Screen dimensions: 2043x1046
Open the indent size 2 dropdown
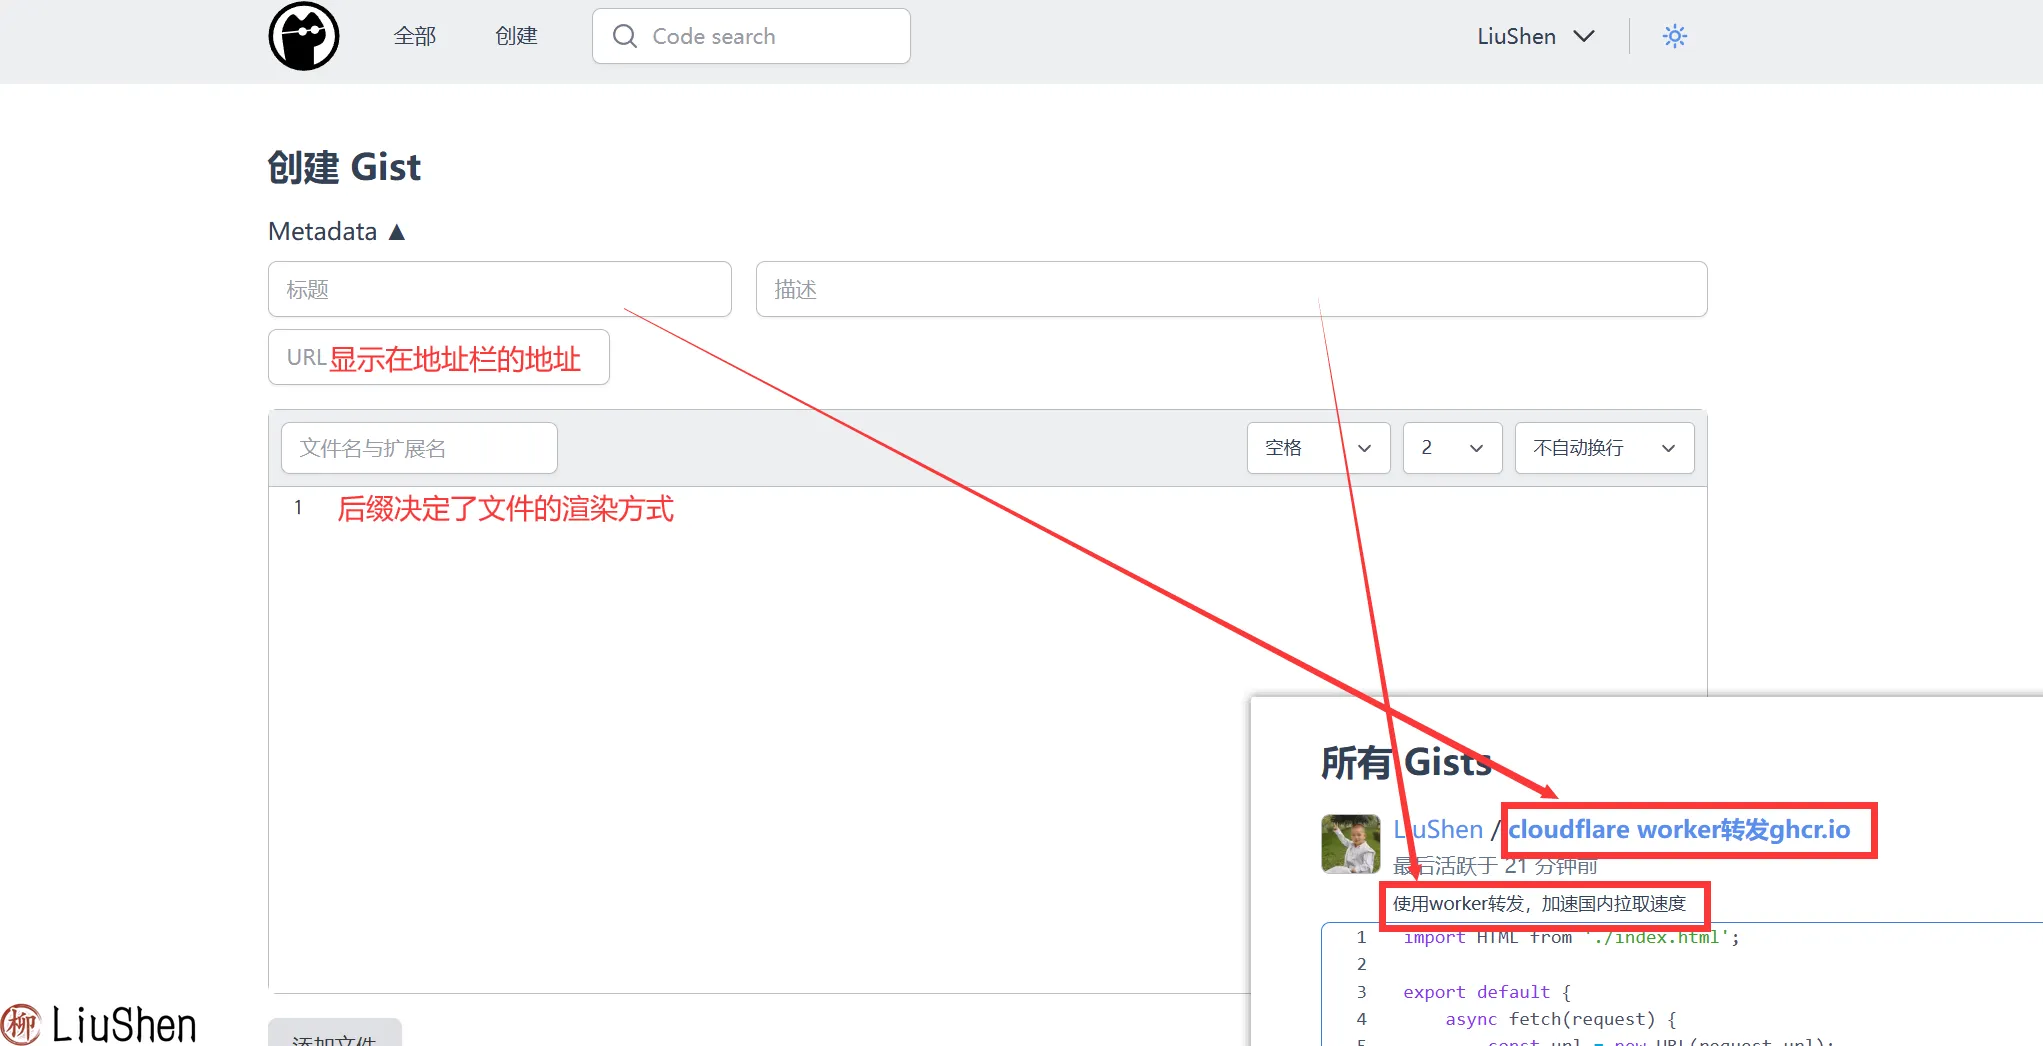(1451, 449)
